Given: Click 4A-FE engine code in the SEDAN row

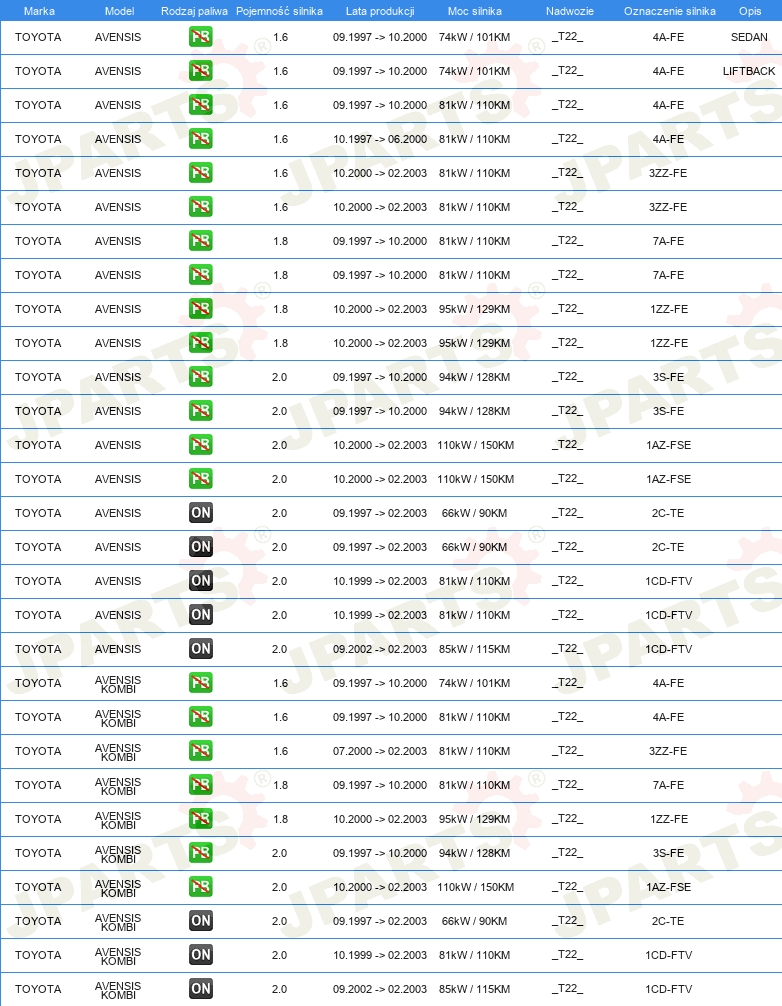Looking at the screenshot, I should pos(668,37).
